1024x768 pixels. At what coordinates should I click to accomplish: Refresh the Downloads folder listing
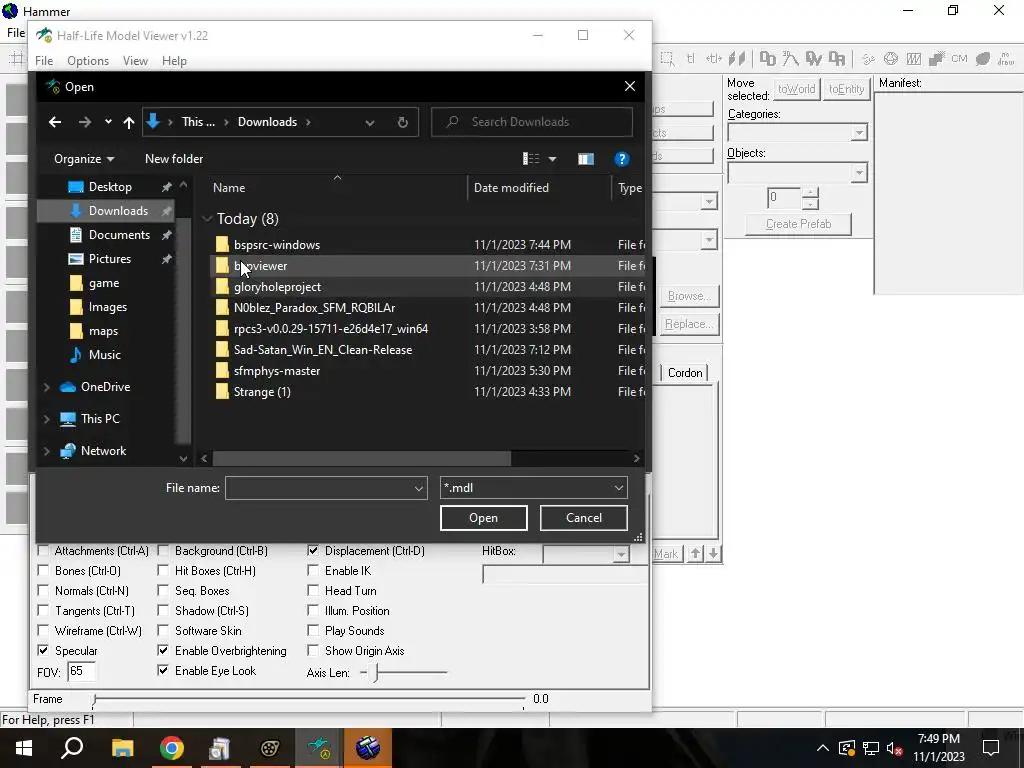(x=403, y=122)
